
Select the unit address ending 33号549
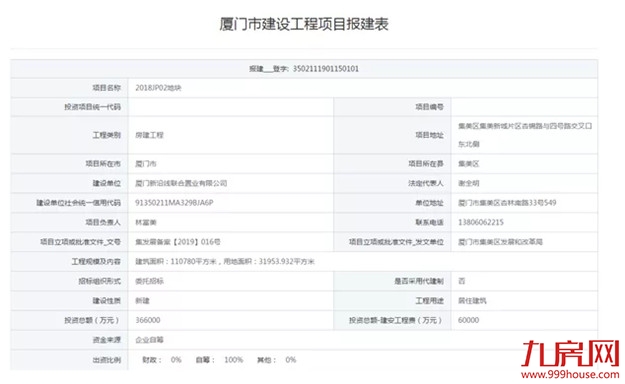point(507,203)
